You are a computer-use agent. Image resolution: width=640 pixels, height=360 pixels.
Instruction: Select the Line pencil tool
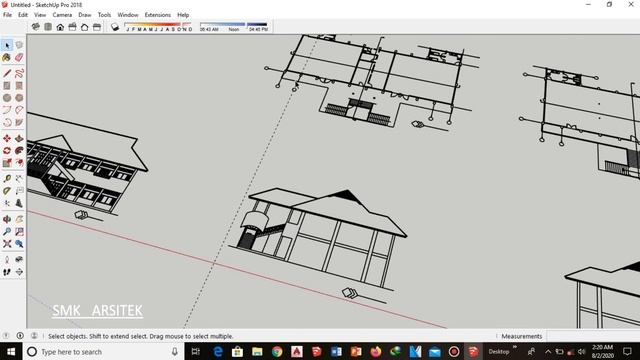[x=7, y=73]
